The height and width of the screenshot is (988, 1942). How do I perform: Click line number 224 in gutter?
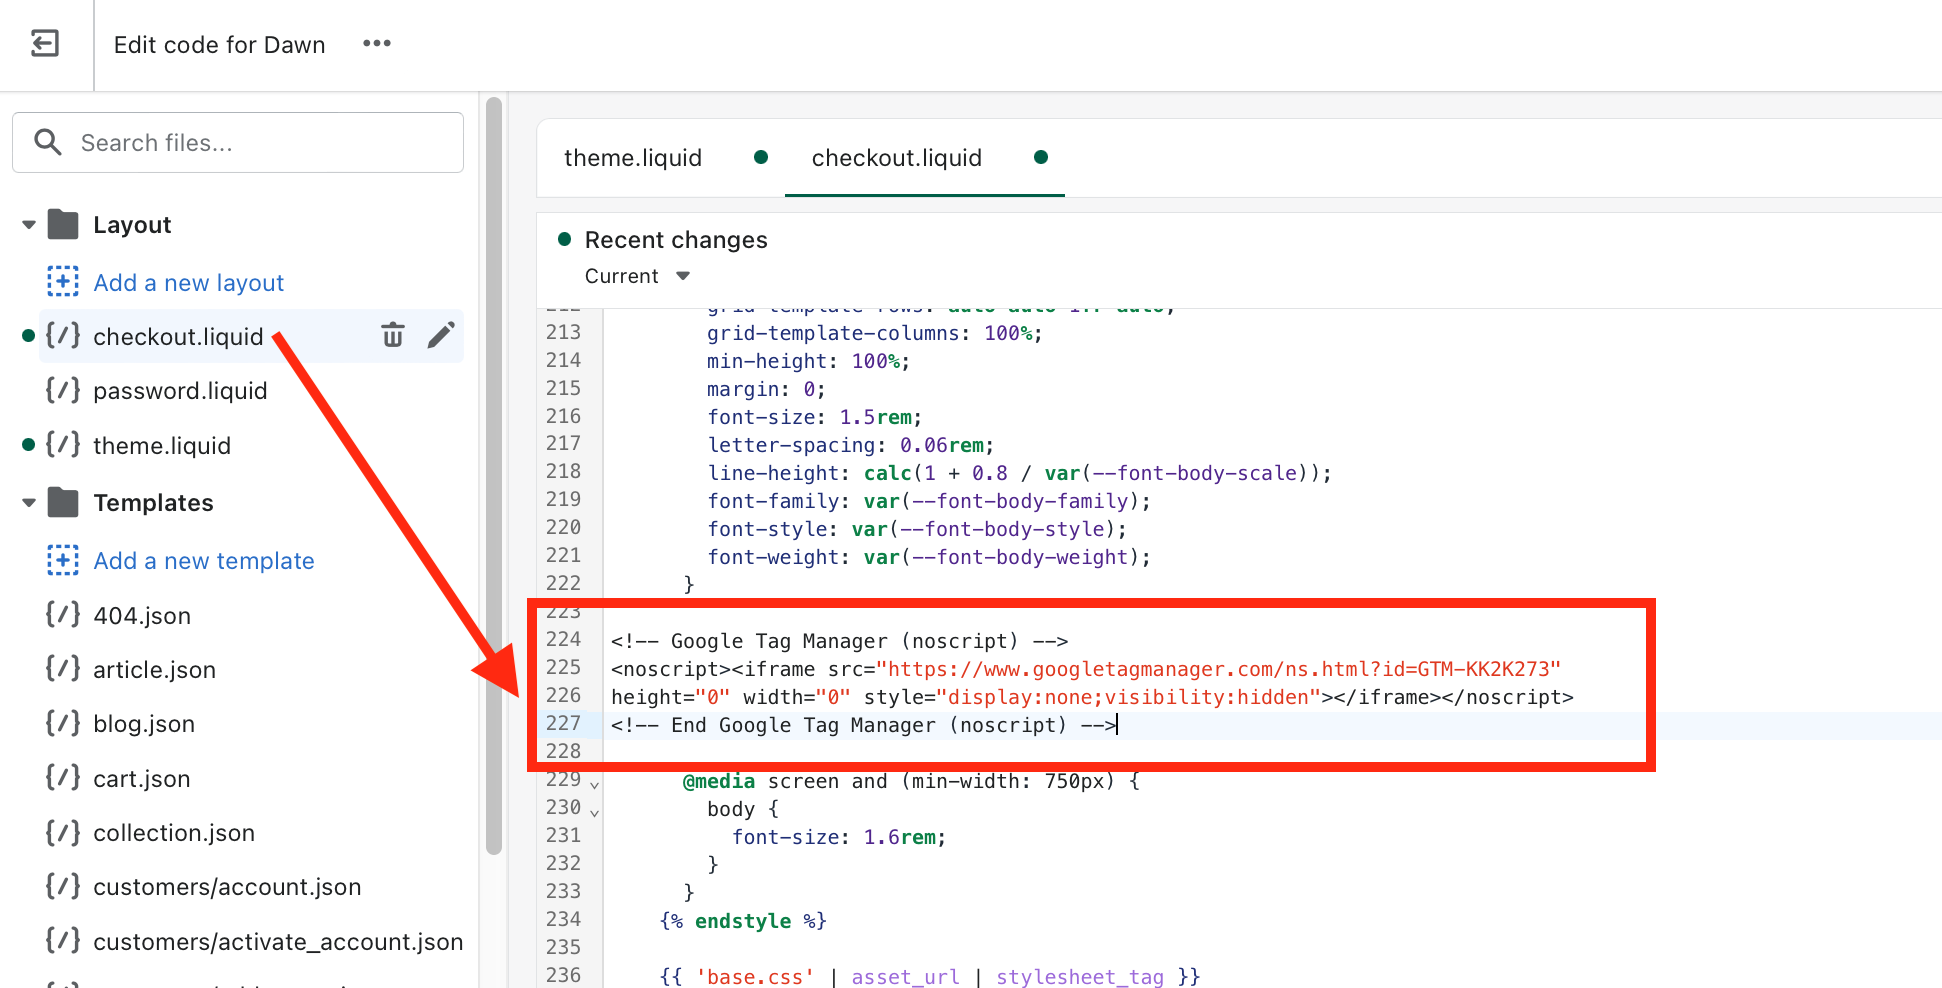563,639
